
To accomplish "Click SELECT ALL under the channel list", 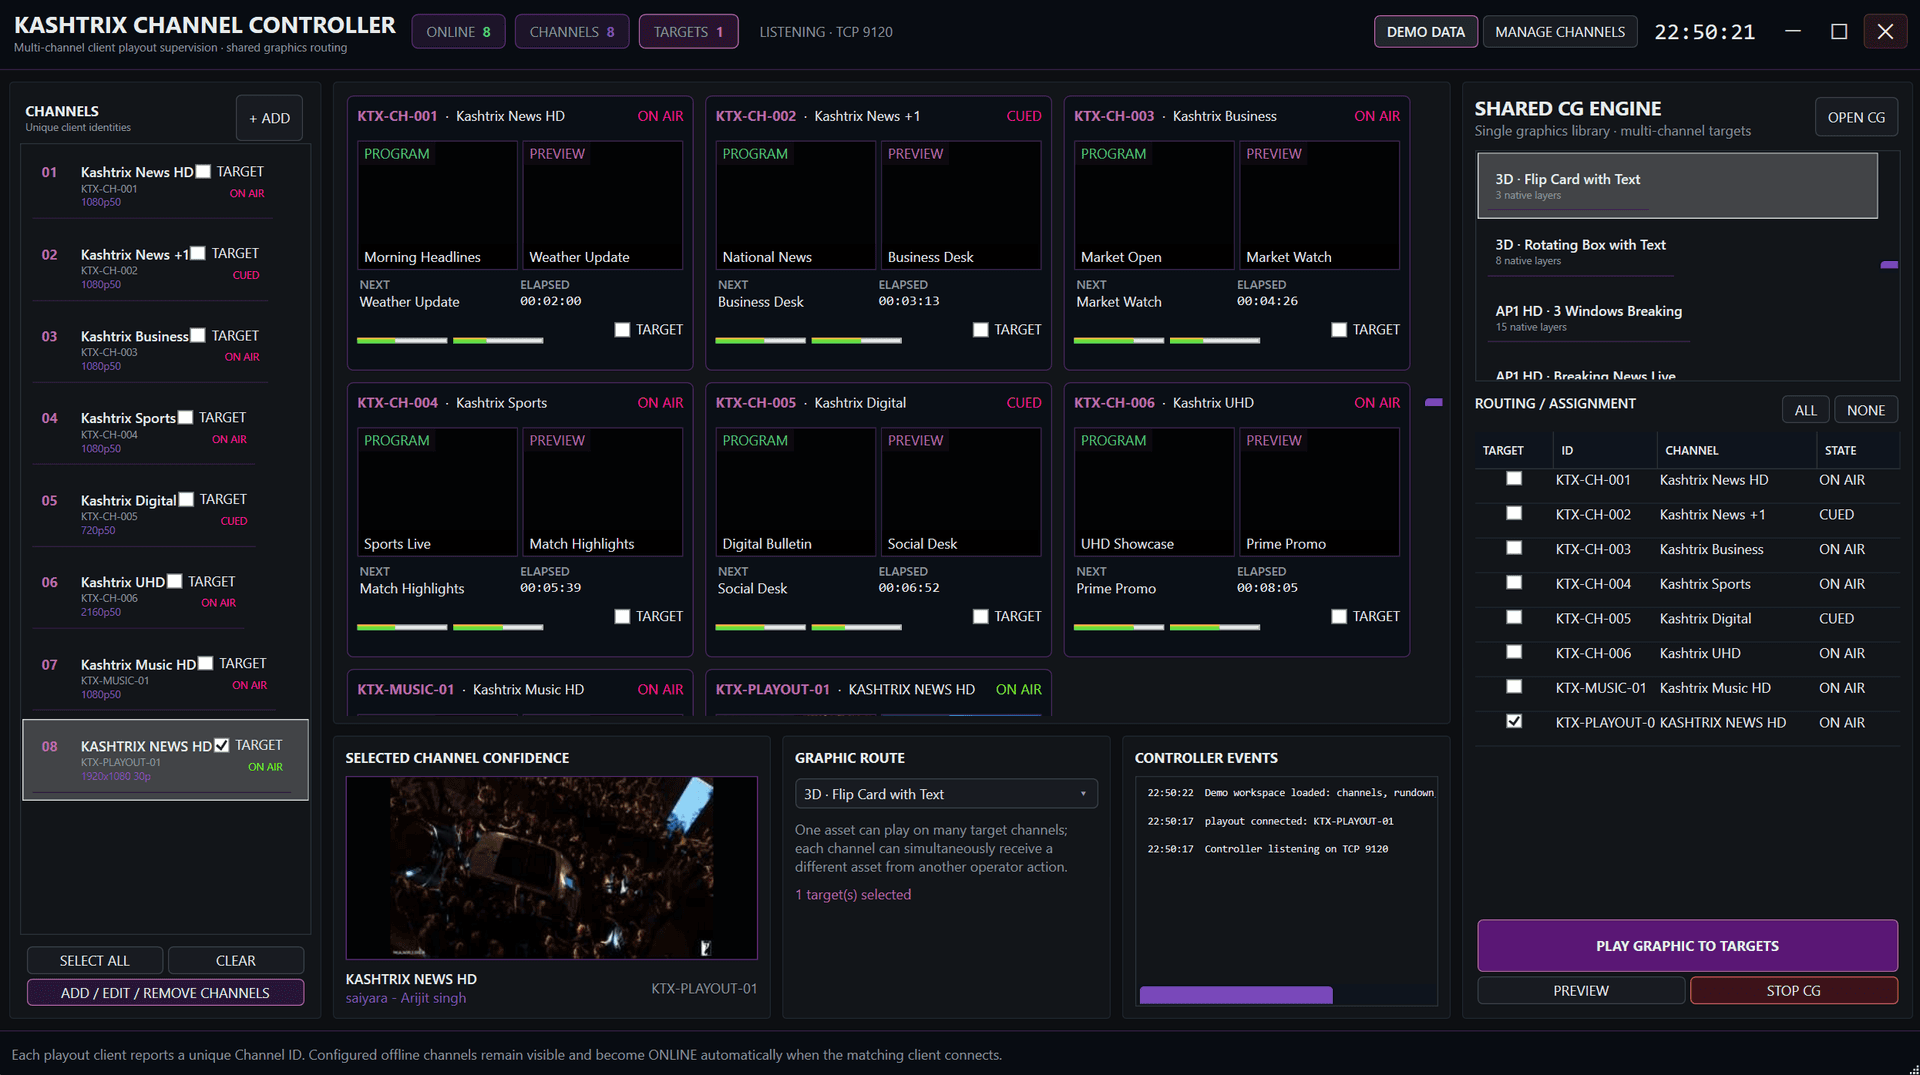I will [x=95, y=960].
